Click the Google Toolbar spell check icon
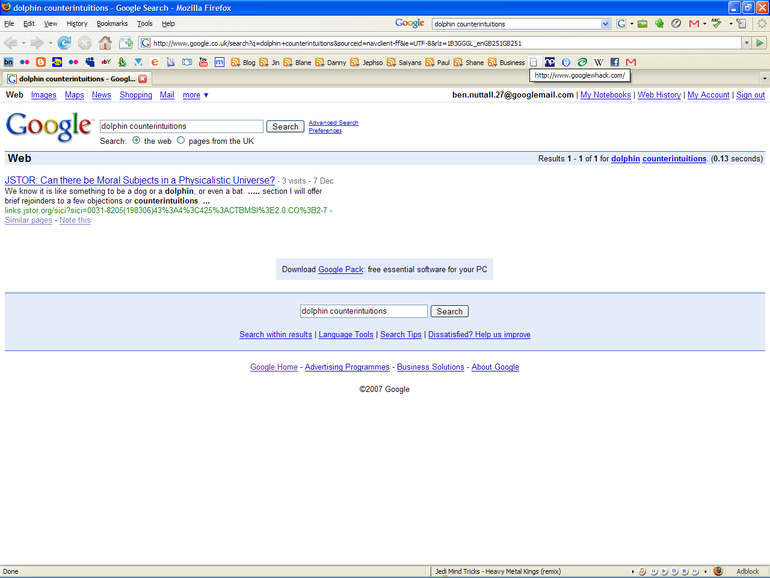This screenshot has width=770, height=578. 716,24
